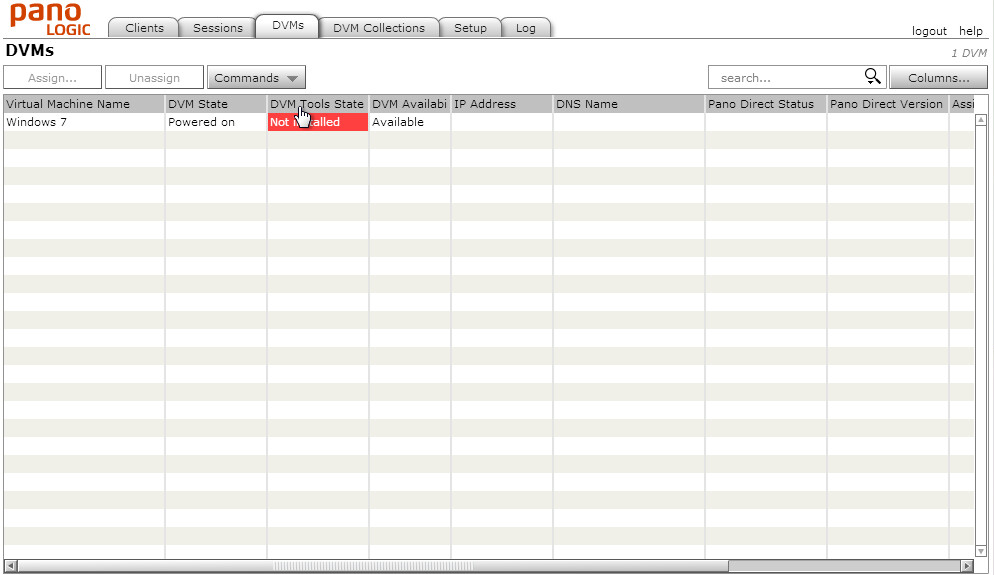Open the help link
Image resolution: width=994 pixels, height=575 pixels.
[x=971, y=30]
